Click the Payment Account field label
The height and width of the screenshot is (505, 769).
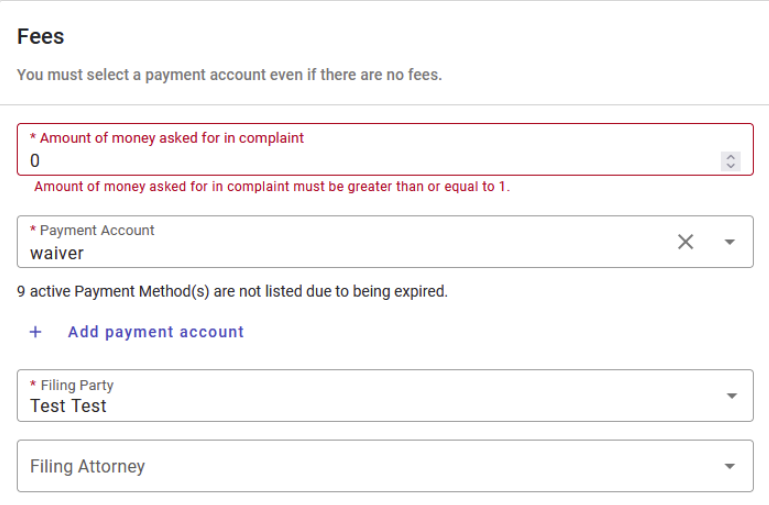click(x=97, y=230)
